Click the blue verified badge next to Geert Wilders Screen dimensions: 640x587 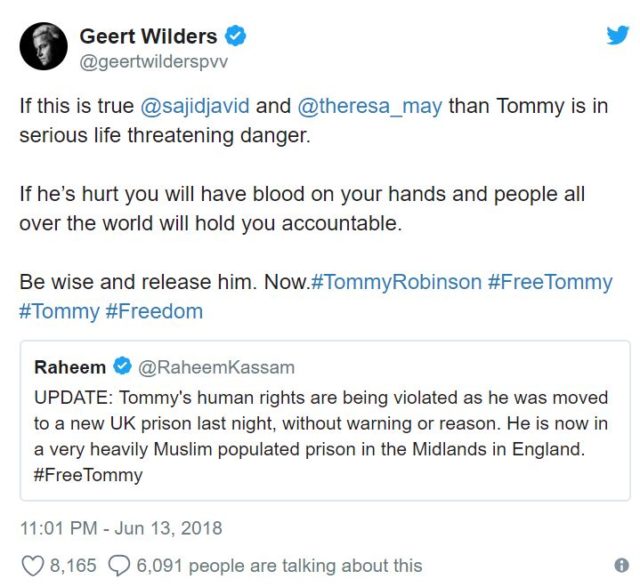pyautogui.click(x=235, y=36)
